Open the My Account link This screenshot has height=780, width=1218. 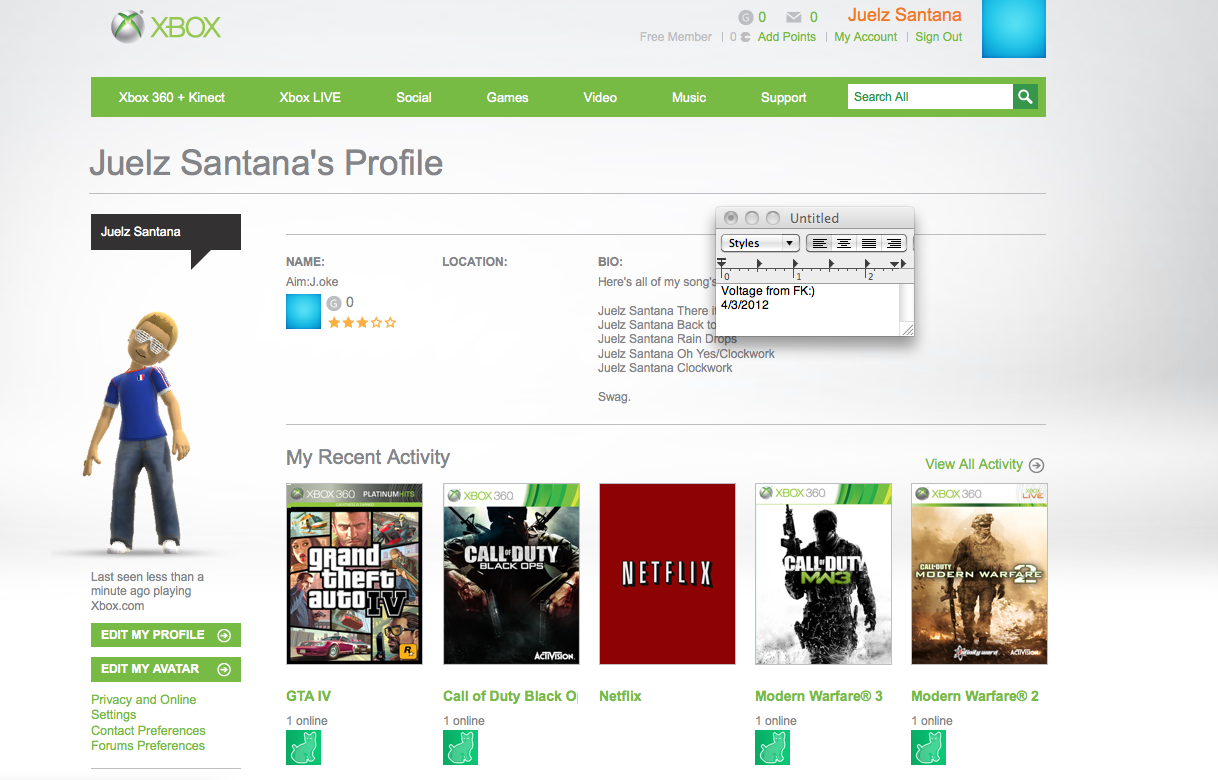866,37
